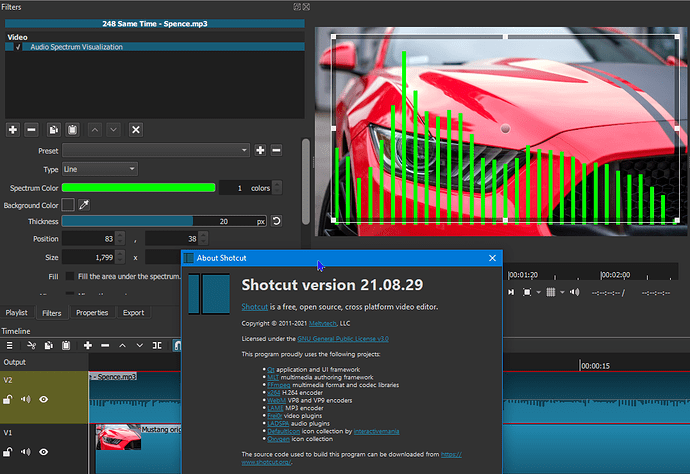The height and width of the screenshot is (474, 690).
Task: Click the Background Color swatch
Action: click(x=68, y=205)
